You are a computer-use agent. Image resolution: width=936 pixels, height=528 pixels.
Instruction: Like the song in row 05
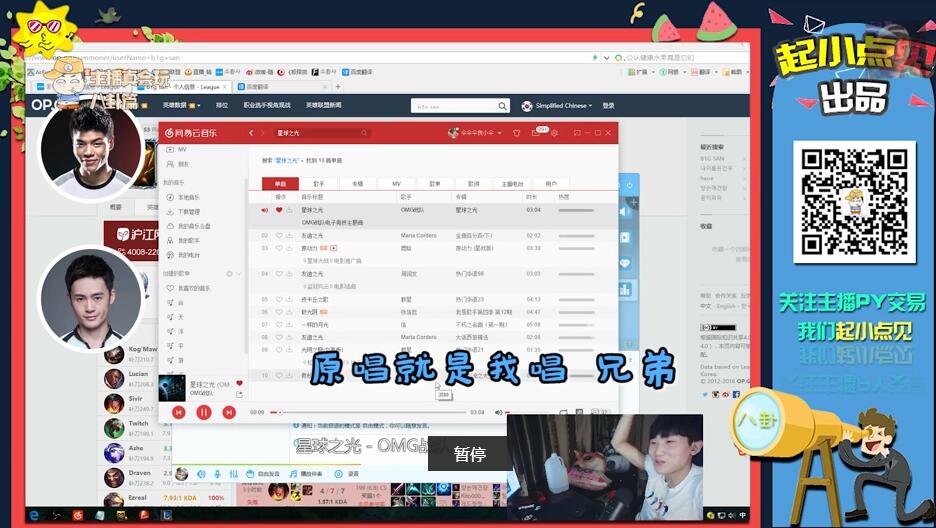point(279,299)
